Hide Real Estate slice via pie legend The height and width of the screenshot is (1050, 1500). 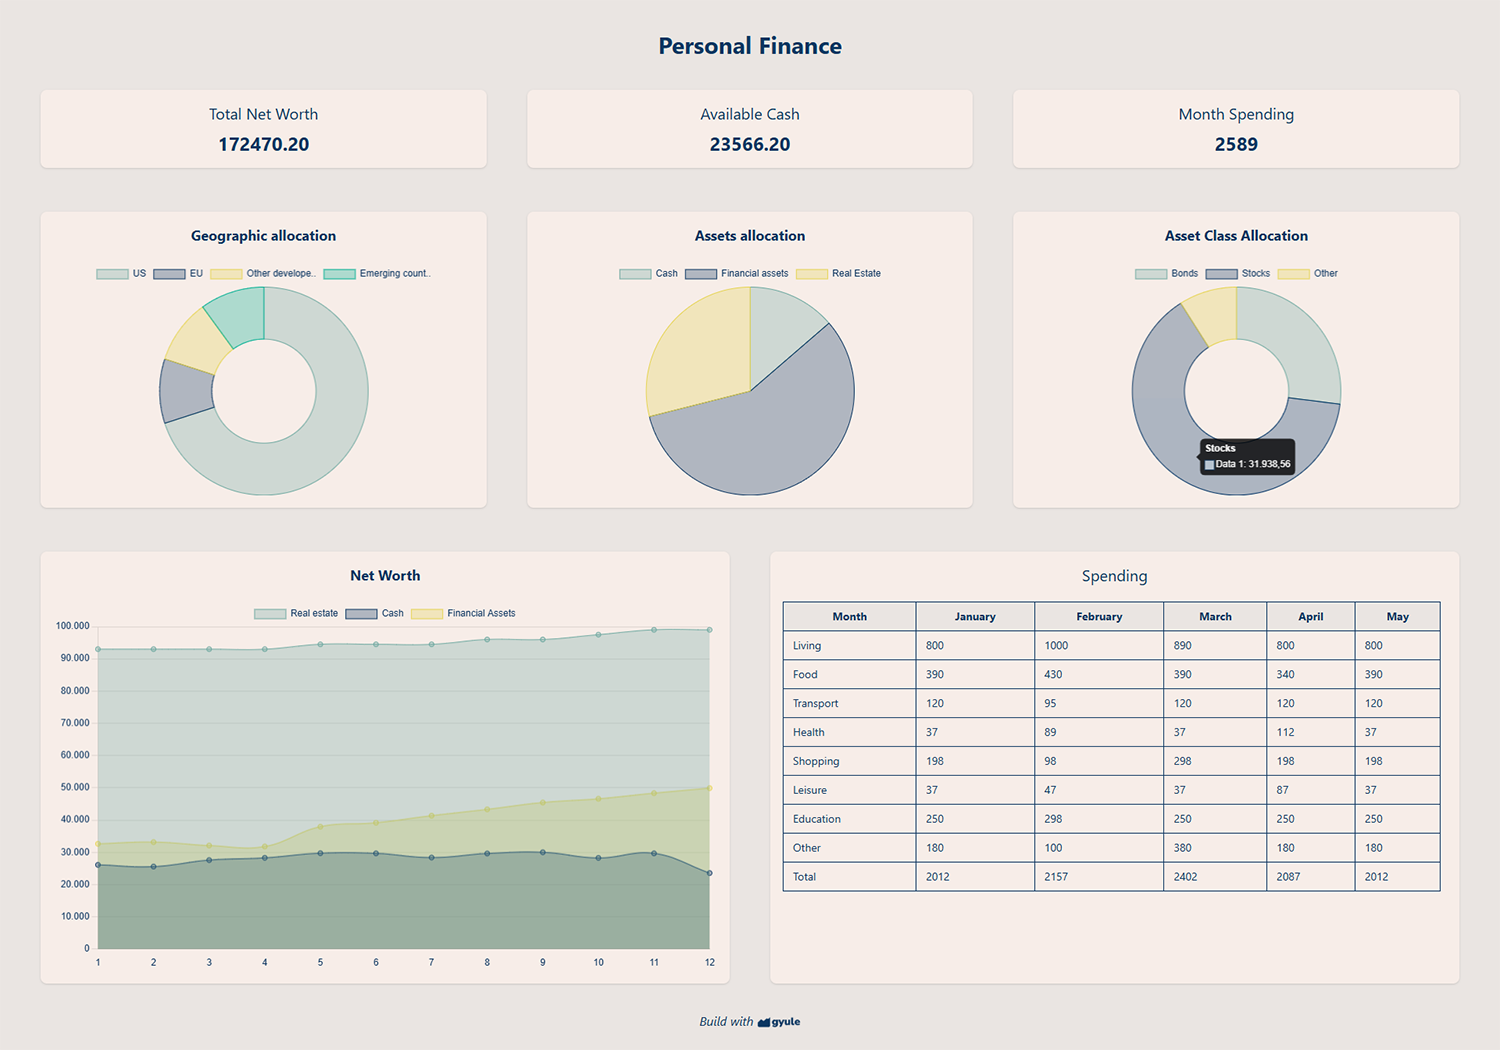pyautogui.click(x=839, y=274)
